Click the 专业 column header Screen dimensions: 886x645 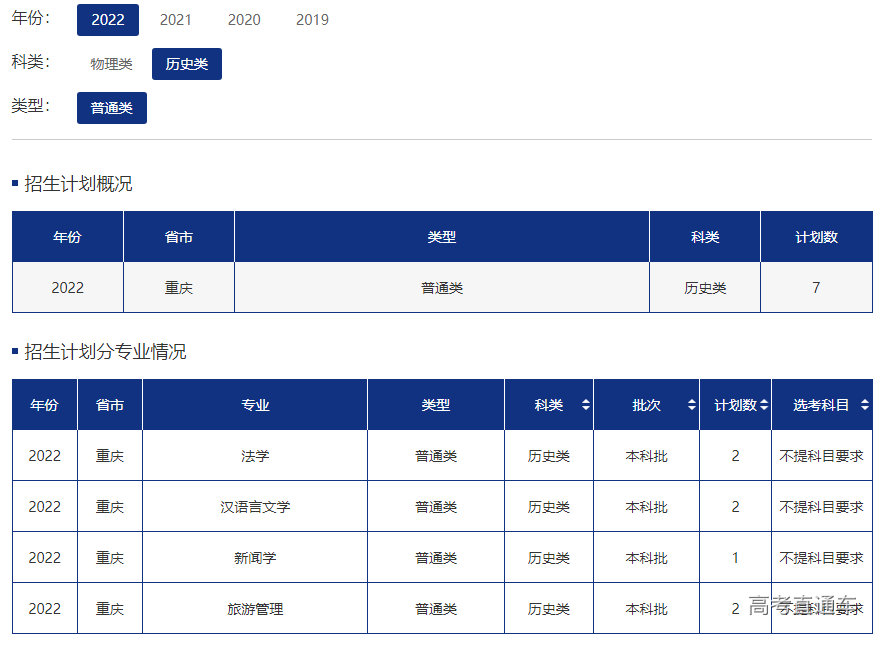click(255, 405)
